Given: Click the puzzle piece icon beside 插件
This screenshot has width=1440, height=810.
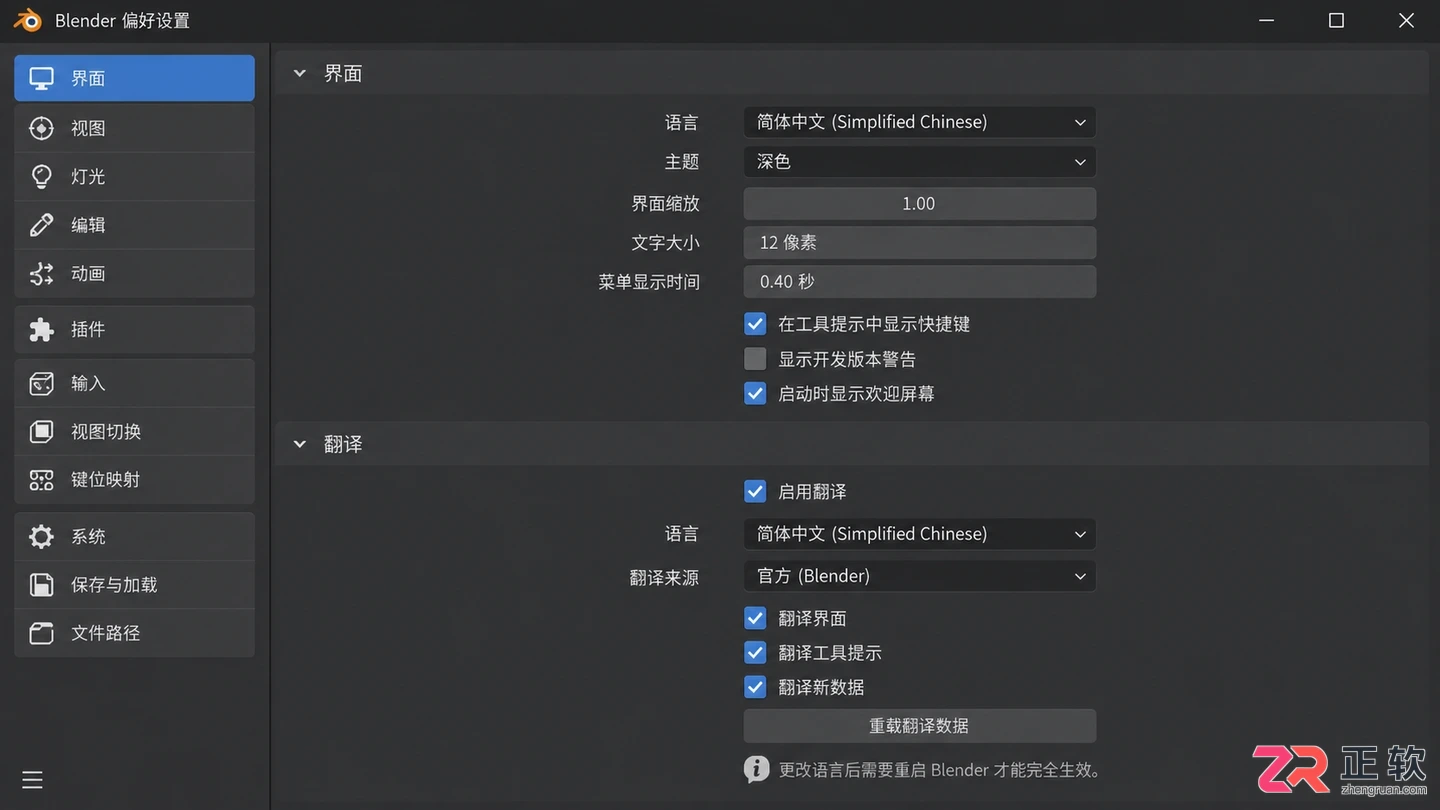Looking at the screenshot, I should (41, 330).
